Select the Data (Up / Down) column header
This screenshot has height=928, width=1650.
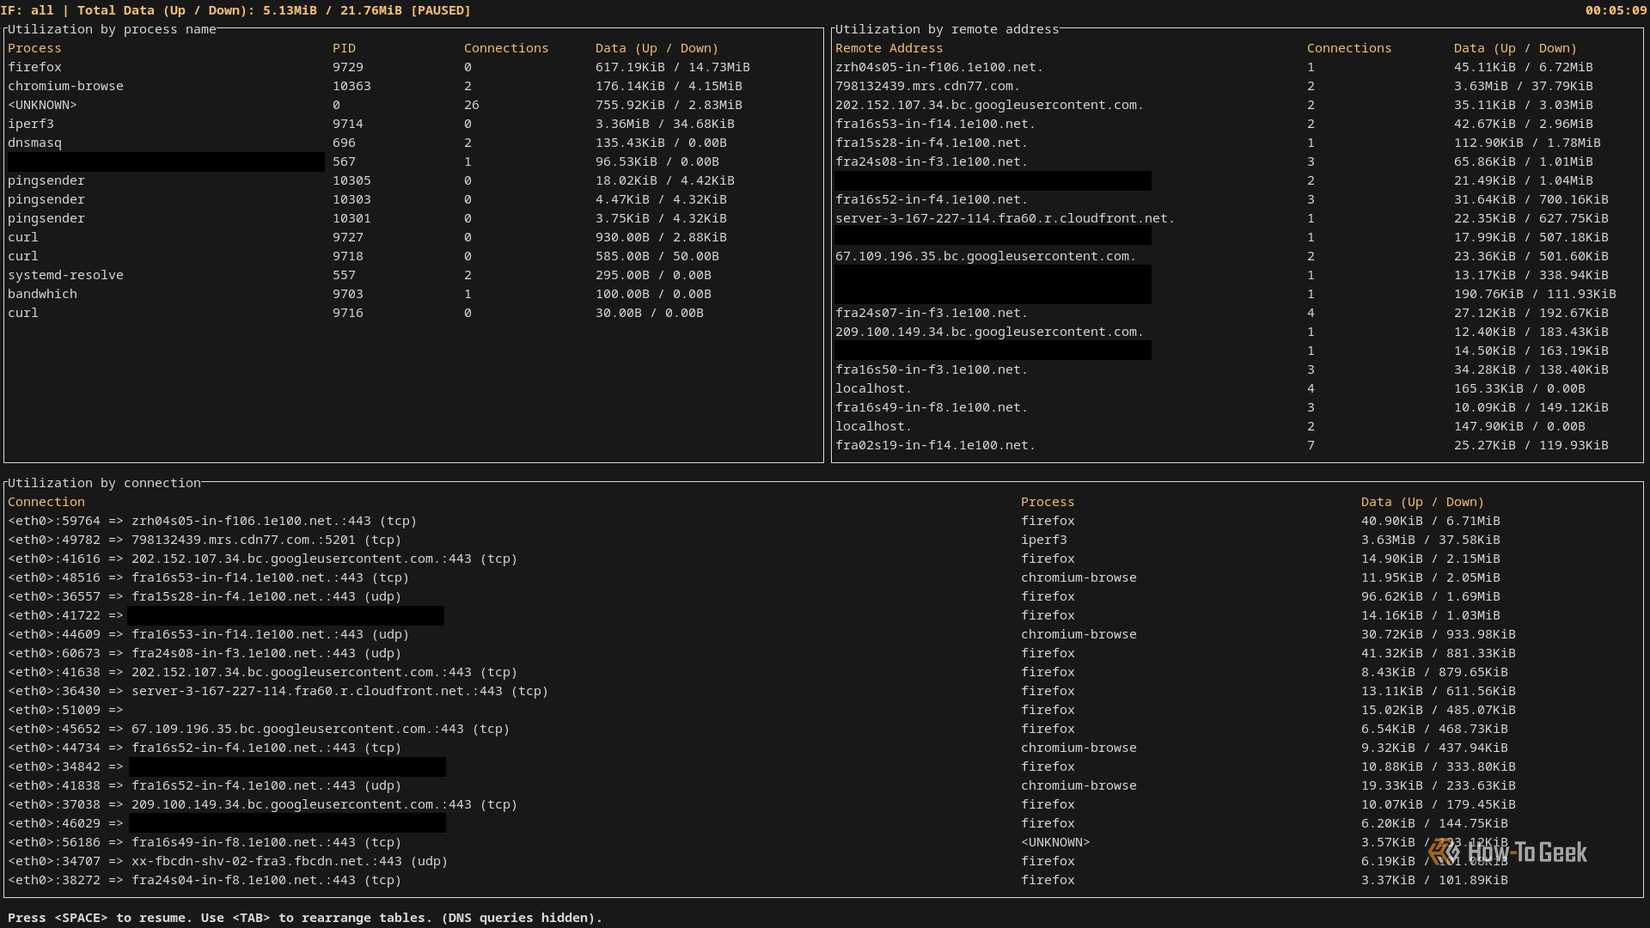pyautogui.click(x=657, y=47)
